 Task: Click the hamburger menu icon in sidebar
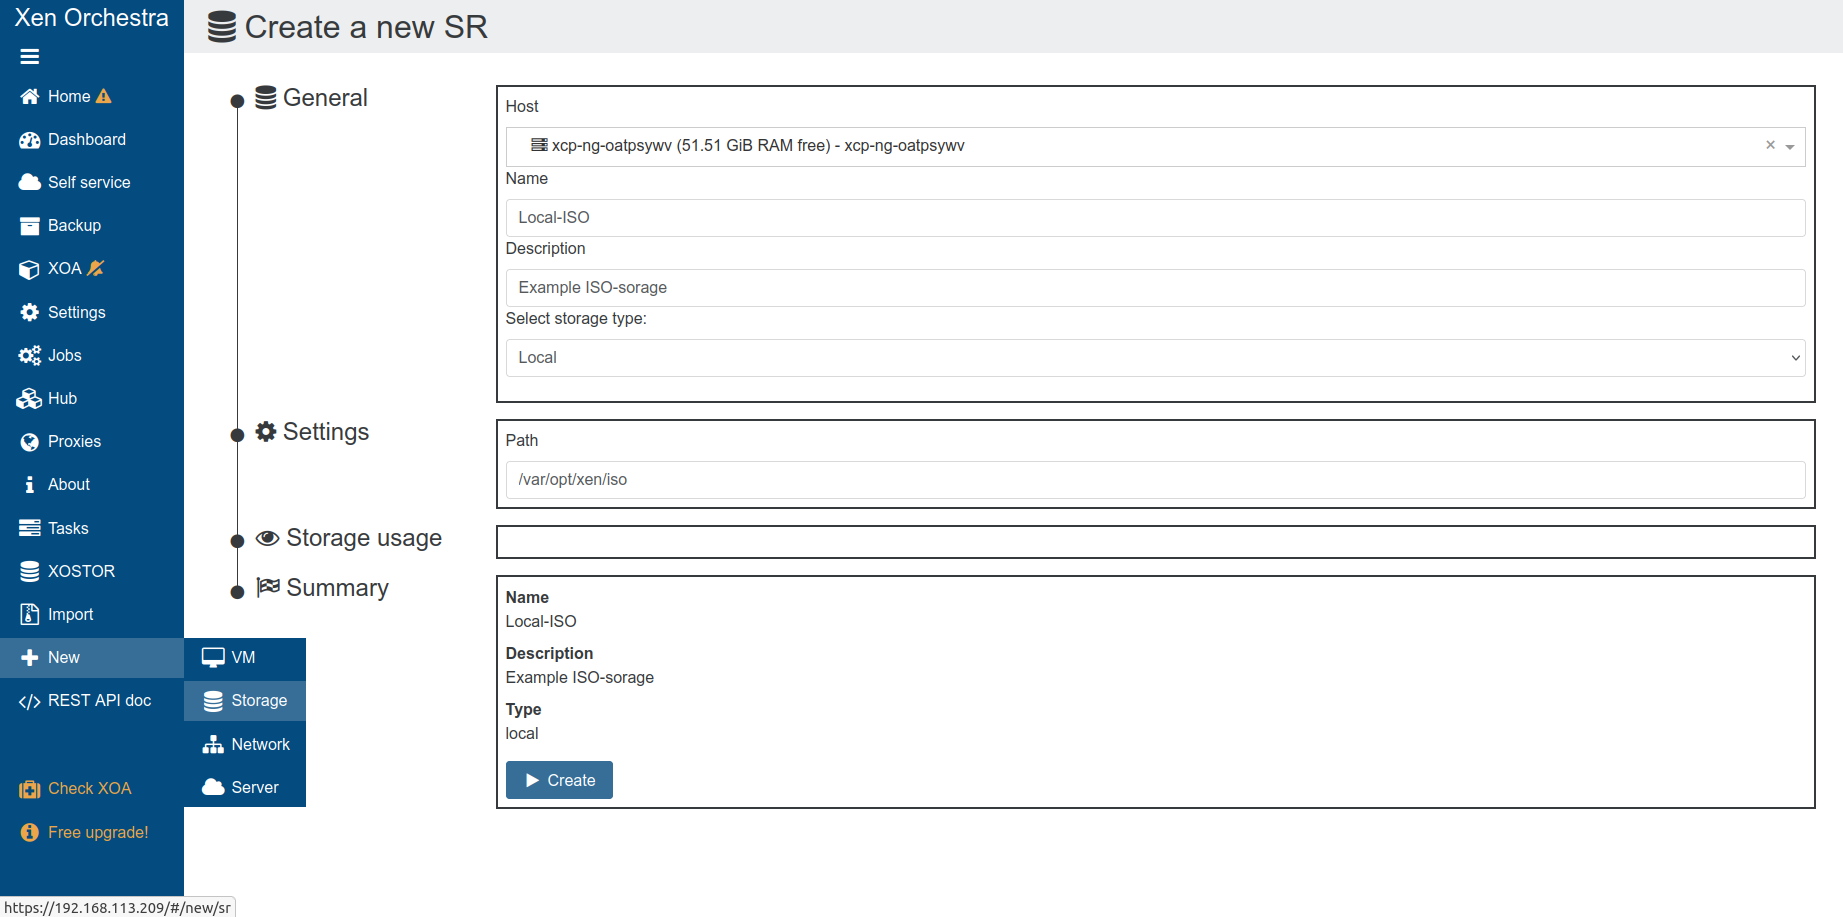pos(30,57)
